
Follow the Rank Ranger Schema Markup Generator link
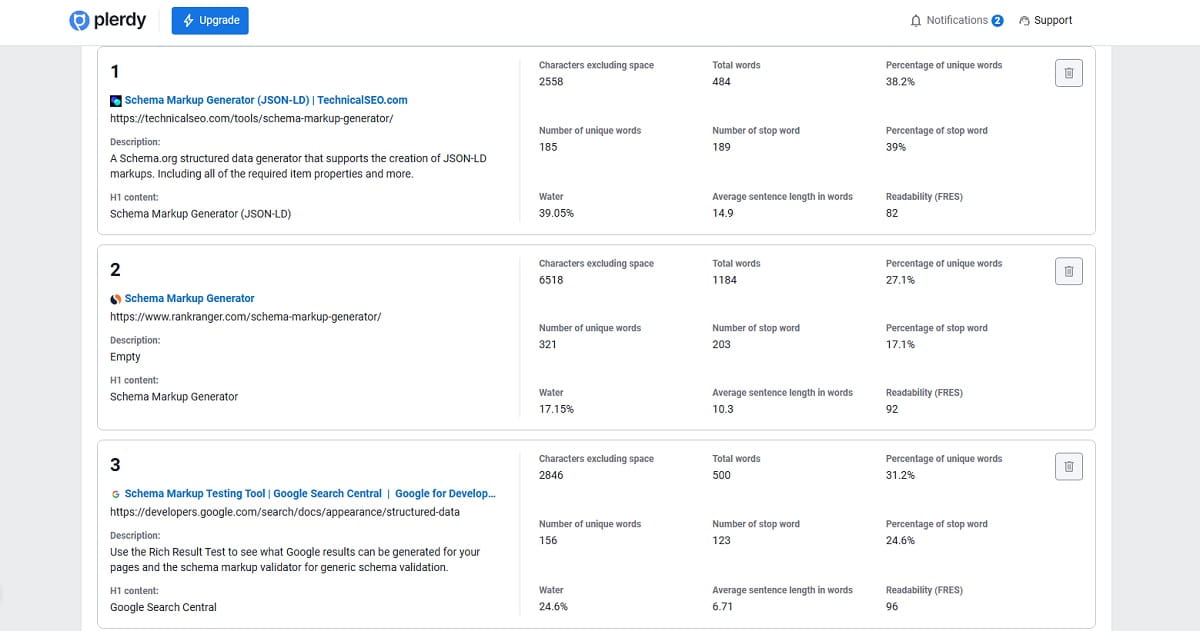tap(189, 297)
